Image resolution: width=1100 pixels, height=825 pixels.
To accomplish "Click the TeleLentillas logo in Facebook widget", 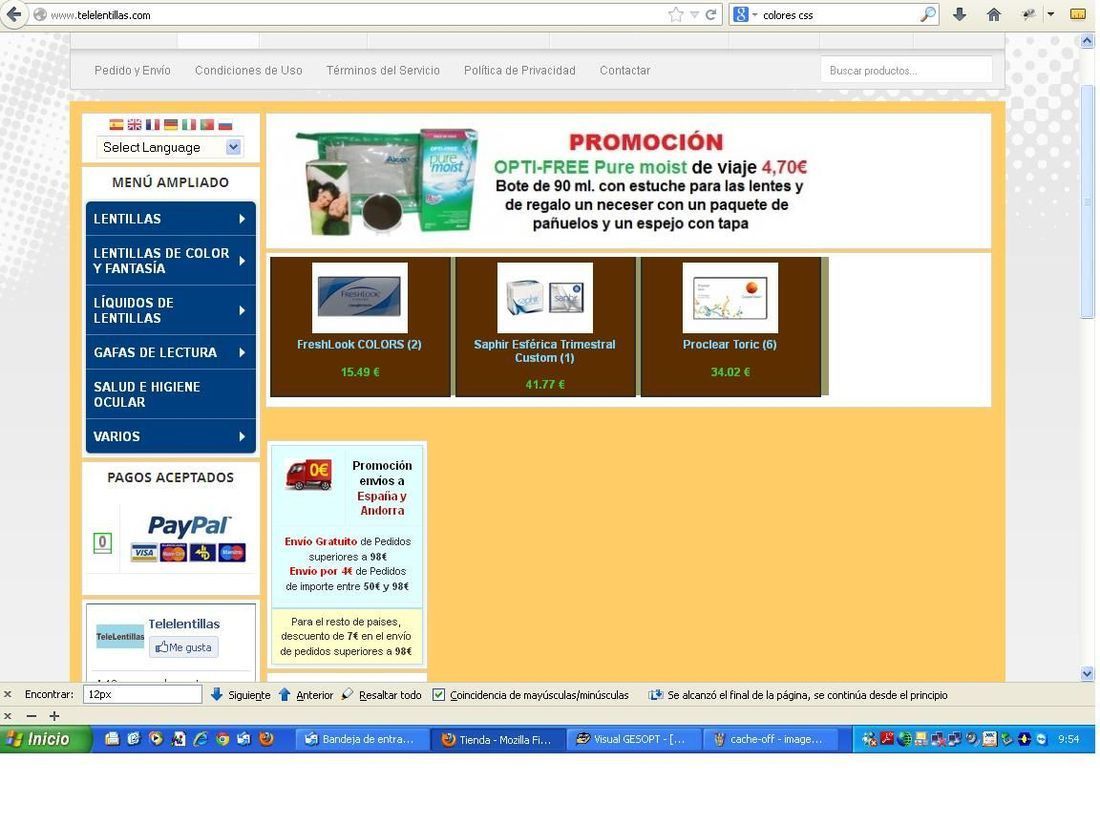I will click(120, 636).
